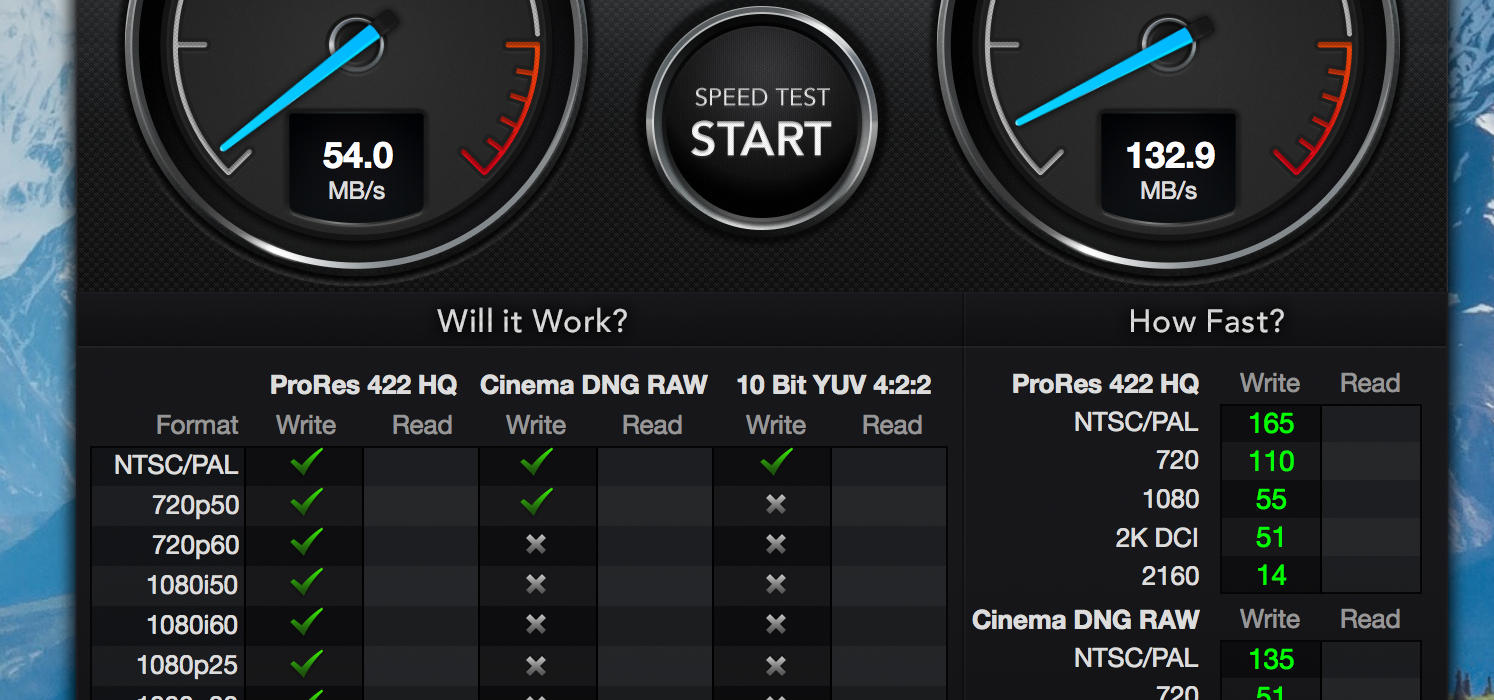Screen dimensions: 1494x700
Task: Click Cinema DNG RAW write cross for 1080i60
Action: [536, 624]
